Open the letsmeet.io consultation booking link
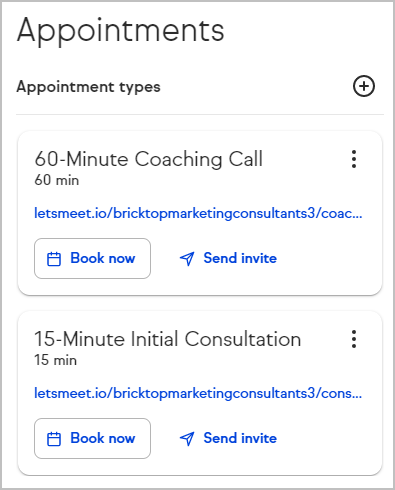The image size is (395, 490). coord(198,393)
